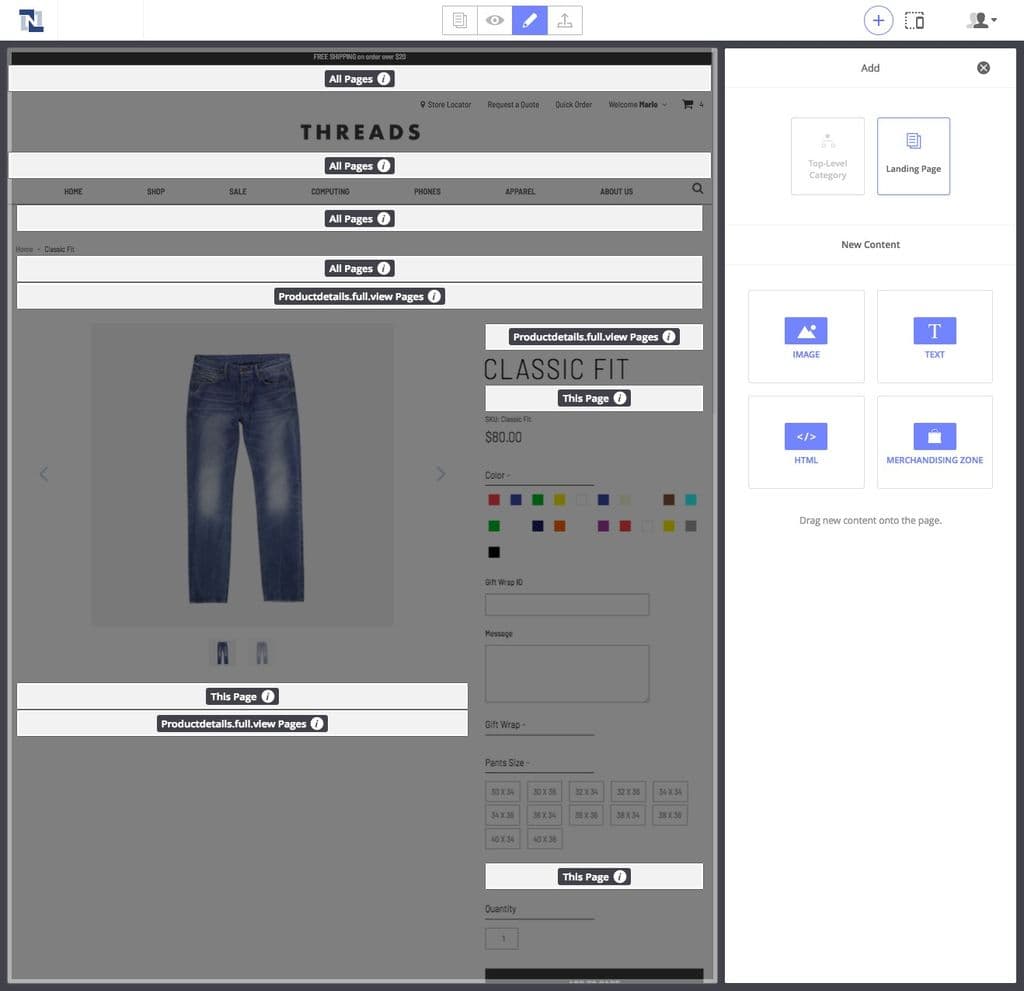Image resolution: width=1024 pixels, height=991 pixels.
Task: Info icon on This Page area above Quantity
Action: [x=620, y=877]
